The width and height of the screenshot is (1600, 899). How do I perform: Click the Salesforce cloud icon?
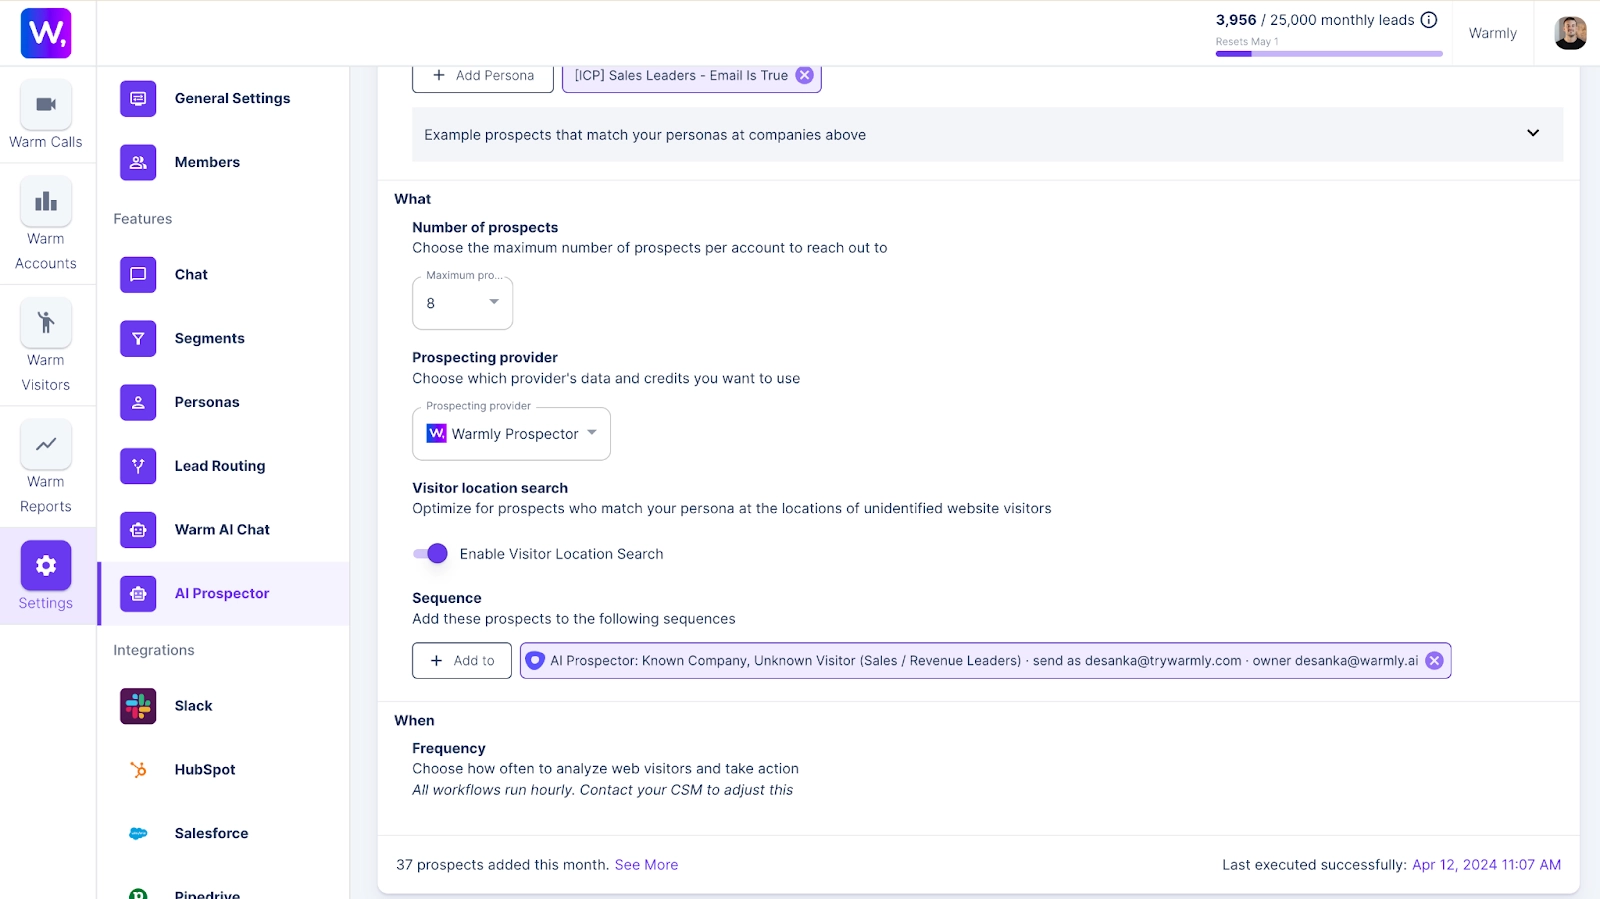coord(138,834)
